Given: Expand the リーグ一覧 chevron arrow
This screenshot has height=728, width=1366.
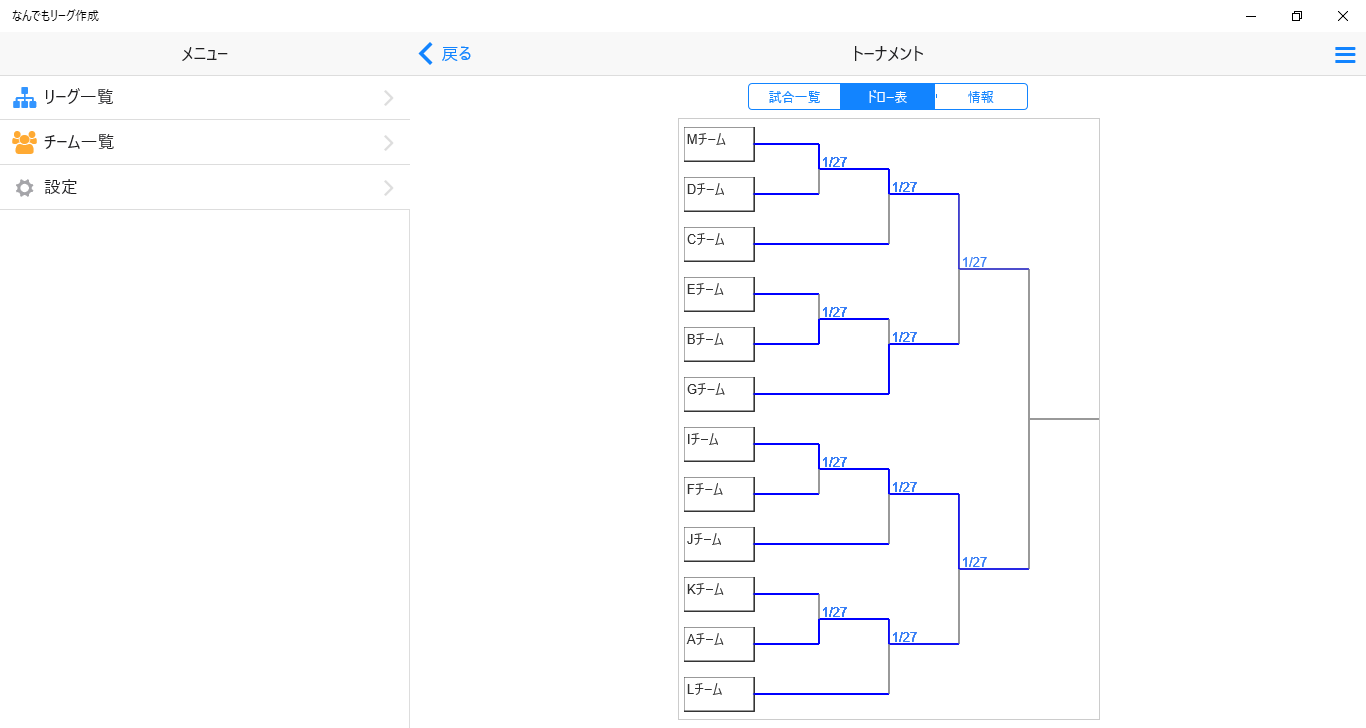Looking at the screenshot, I should [x=388, y=98].
